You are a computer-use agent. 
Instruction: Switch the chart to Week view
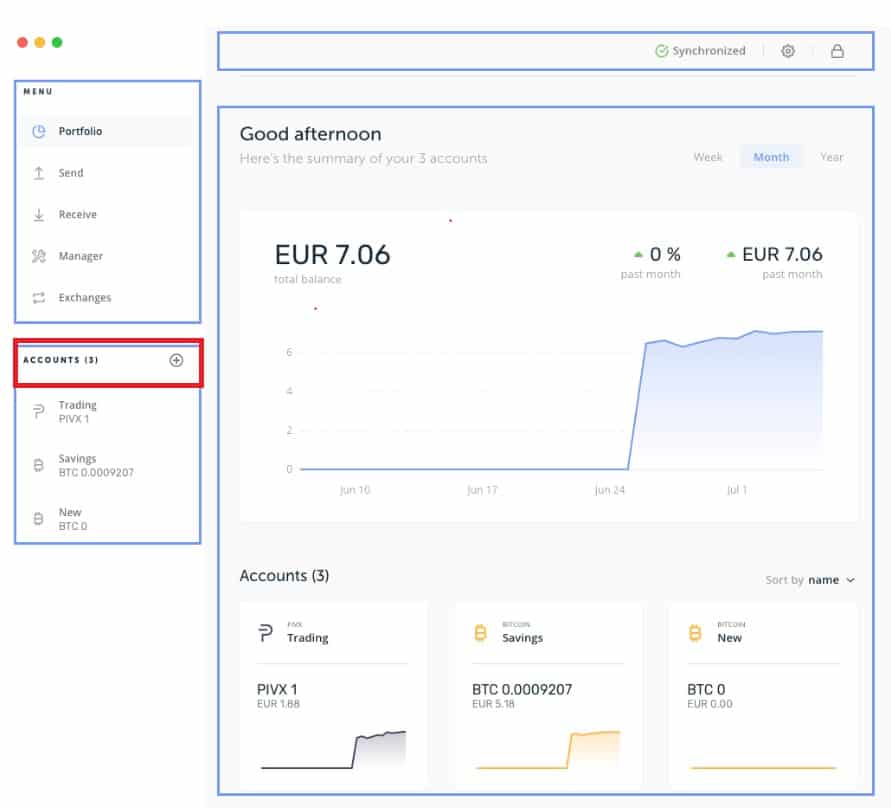pyautogui.click(x=707, y=157)
